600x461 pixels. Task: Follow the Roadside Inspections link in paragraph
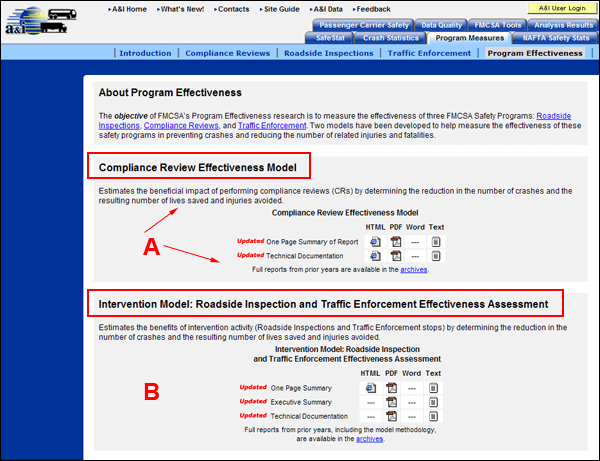(553, 116)
